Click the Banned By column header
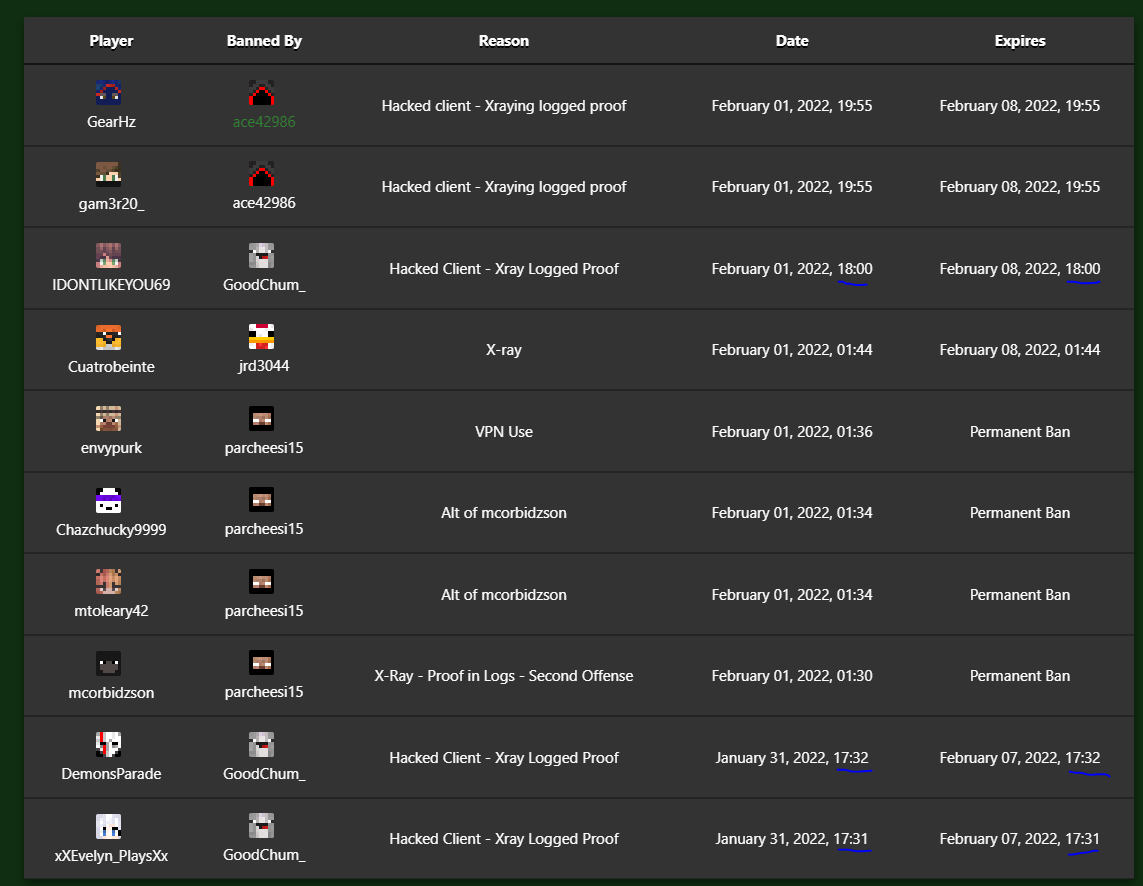The width and height of the screenshot is (1143, 886). pyautogui.click(x=264, y=41)
